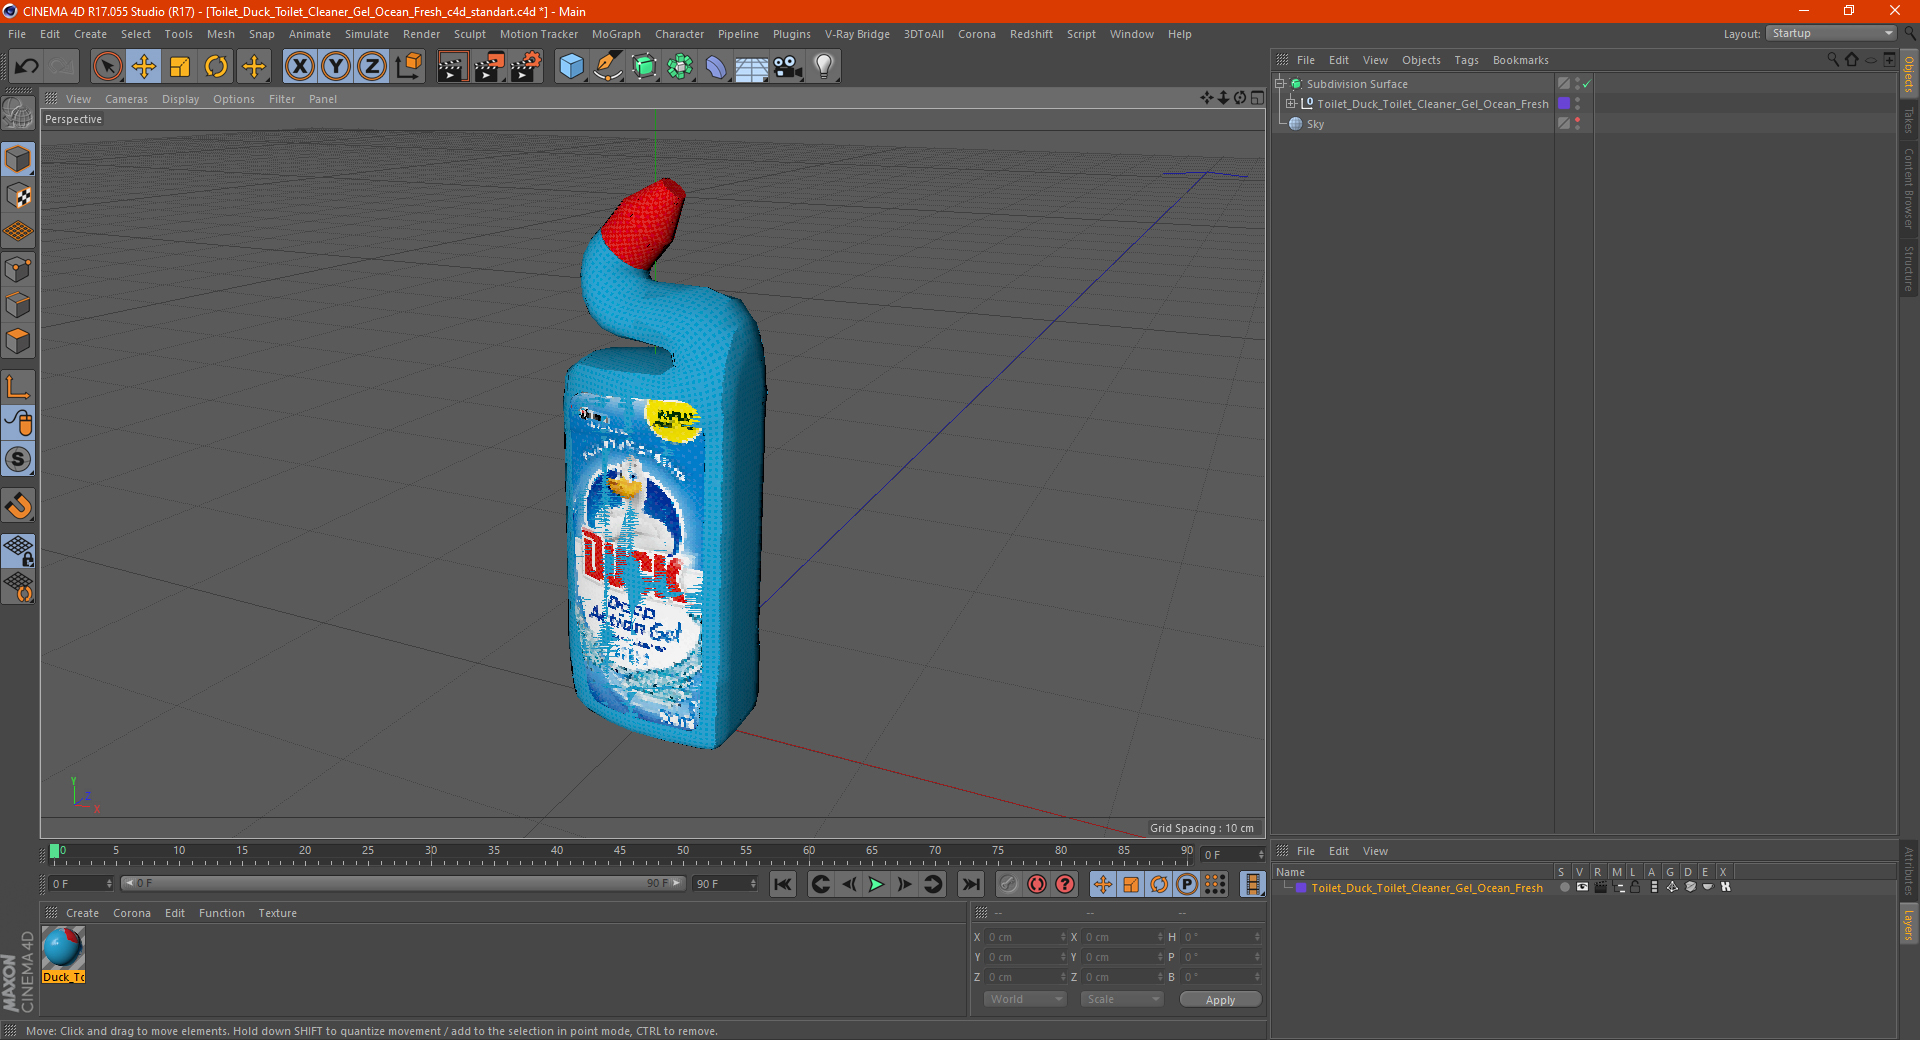Activate the Move tool
Screen dimensions: 1920x1040
pyautogui.click(x=144, y=67)
